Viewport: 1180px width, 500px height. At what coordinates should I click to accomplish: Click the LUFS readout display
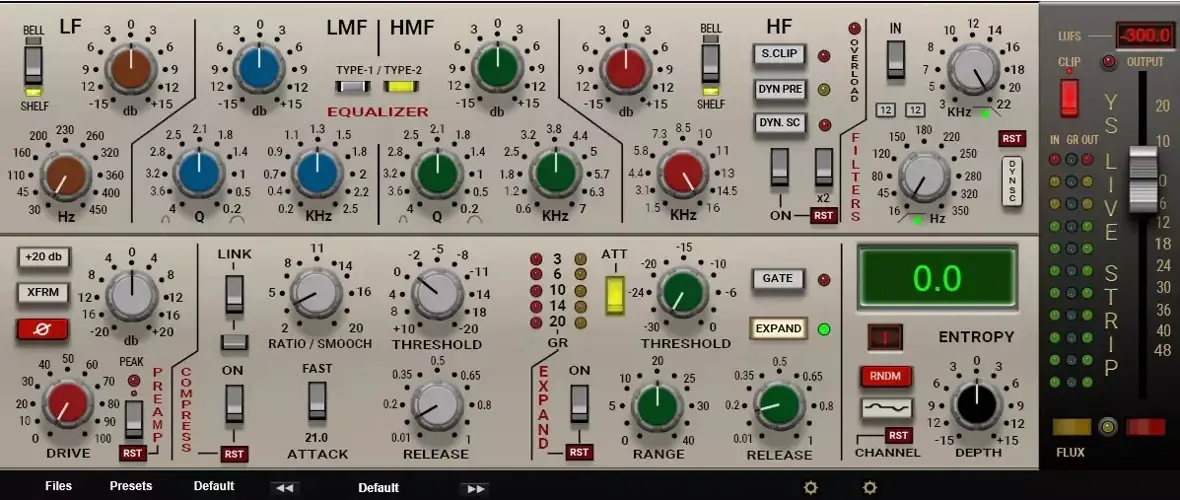(1145, 37)
